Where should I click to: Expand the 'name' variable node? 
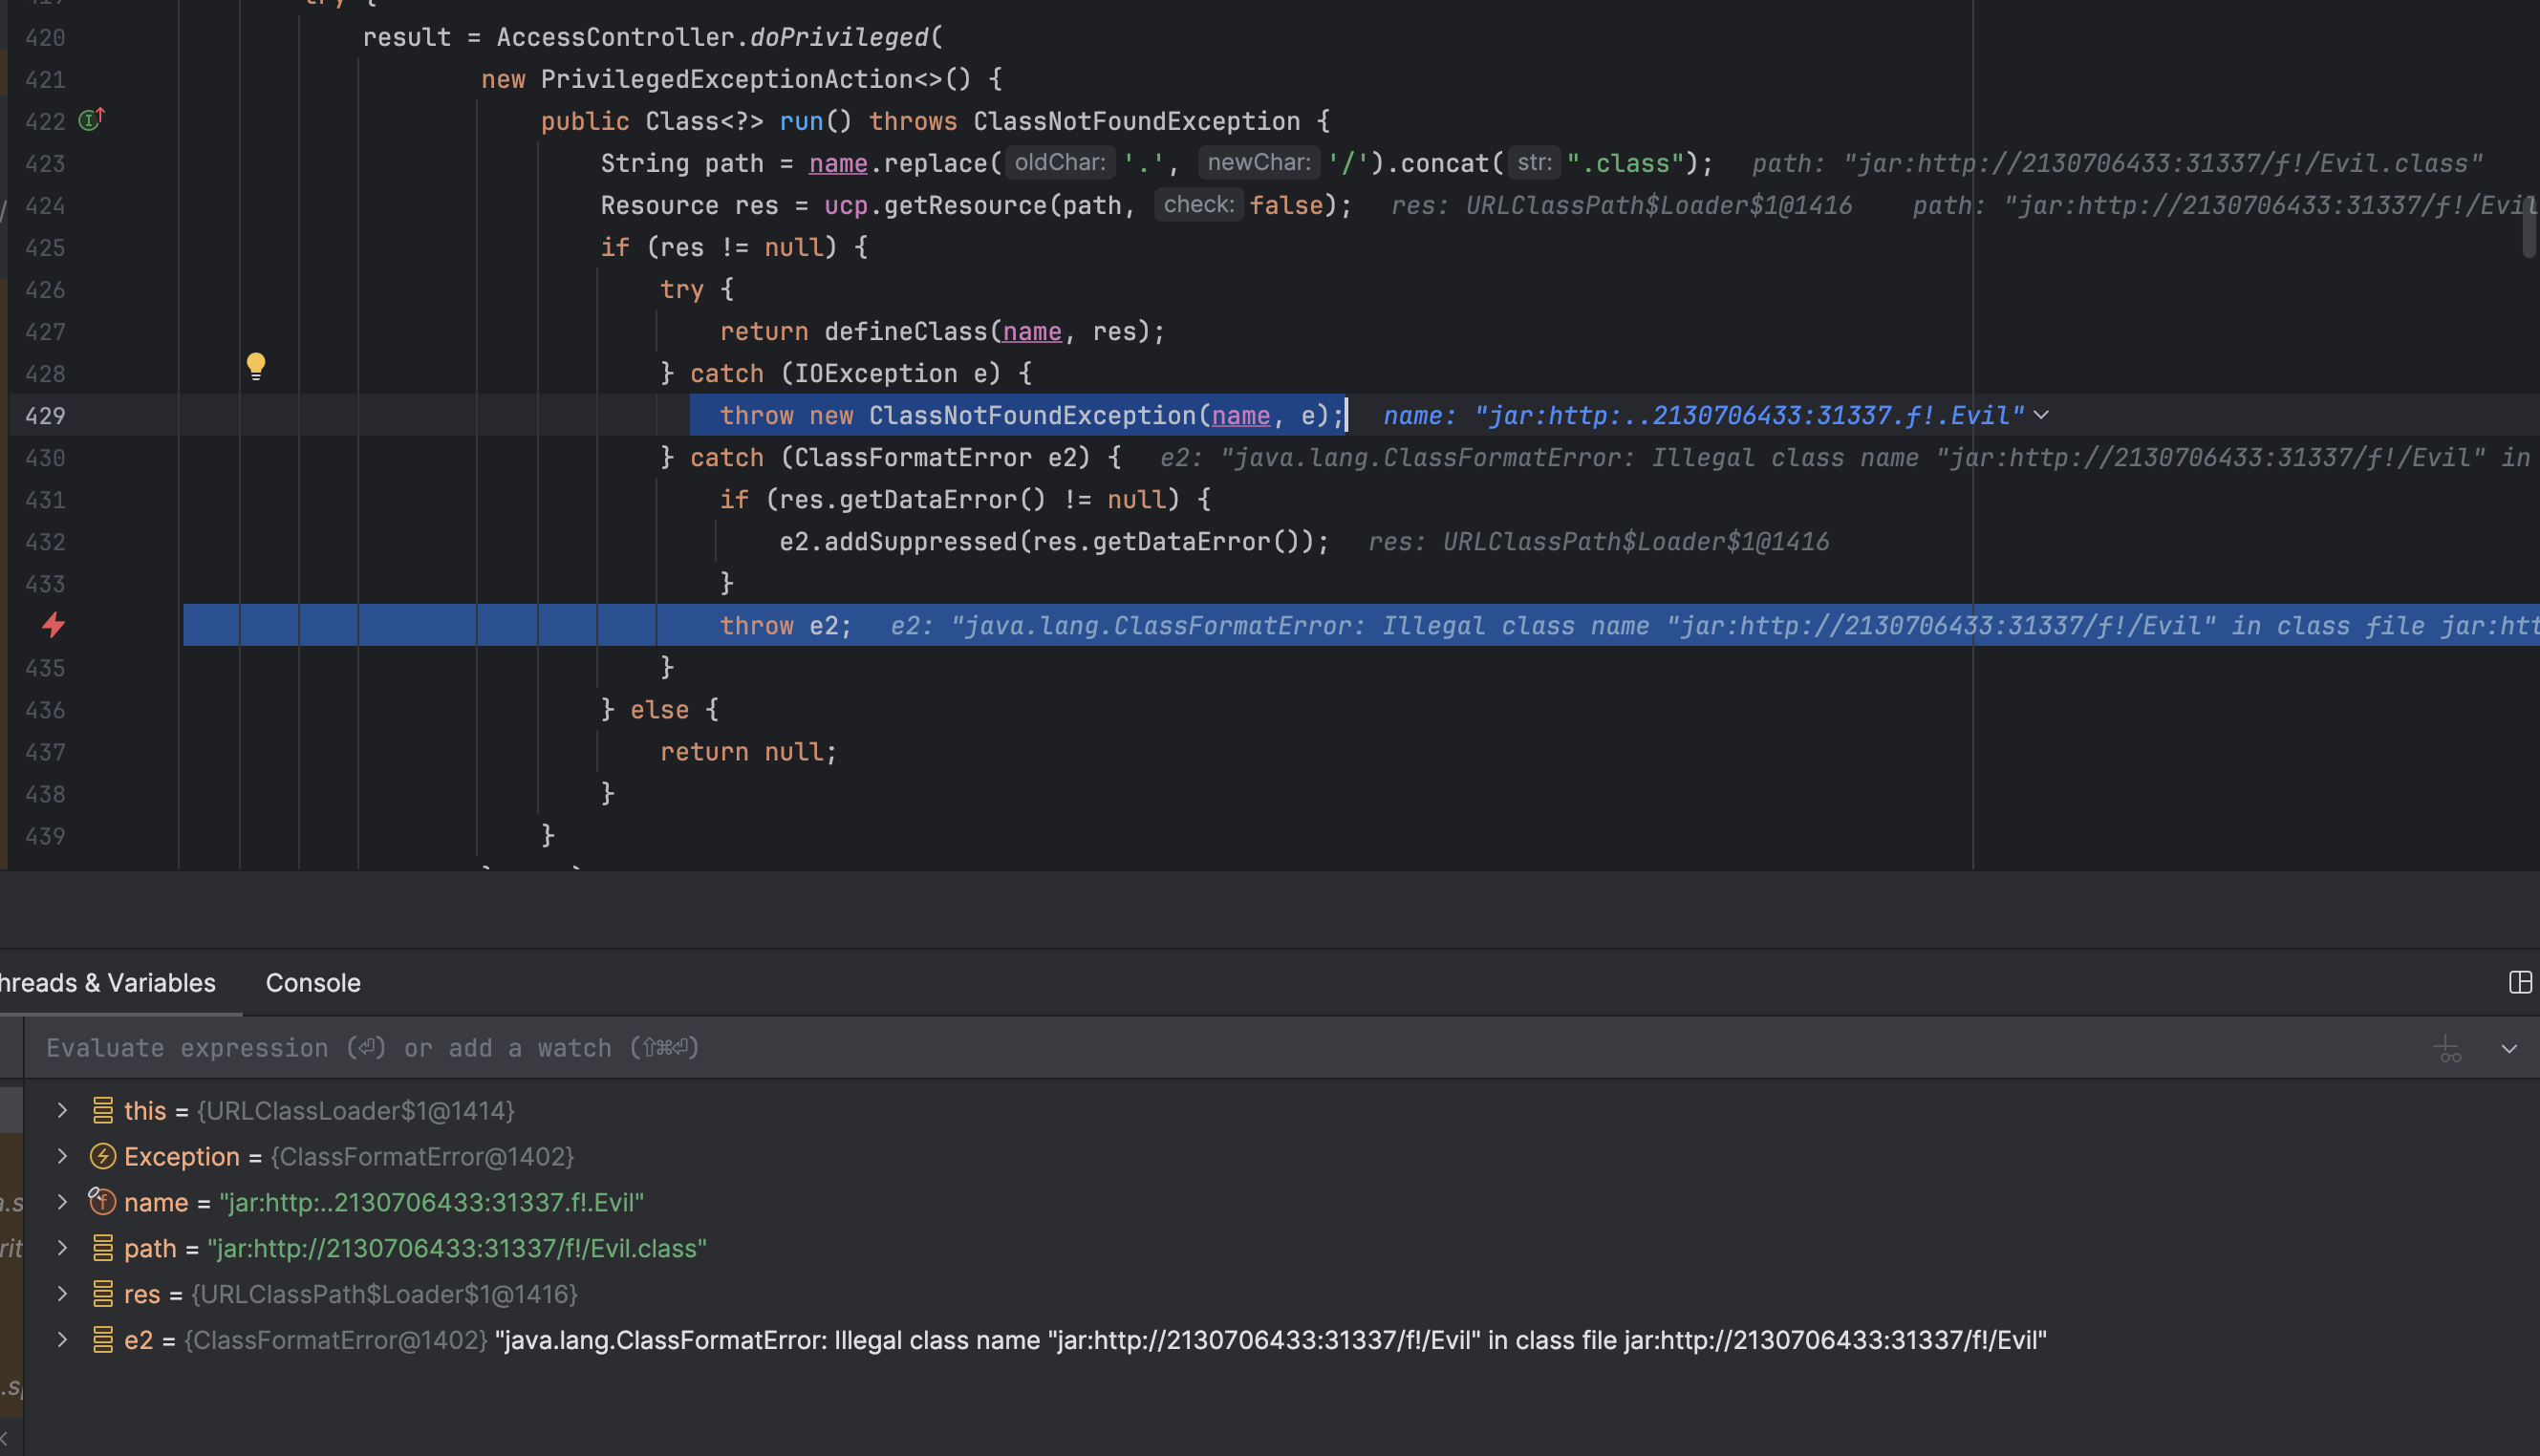62,1202
